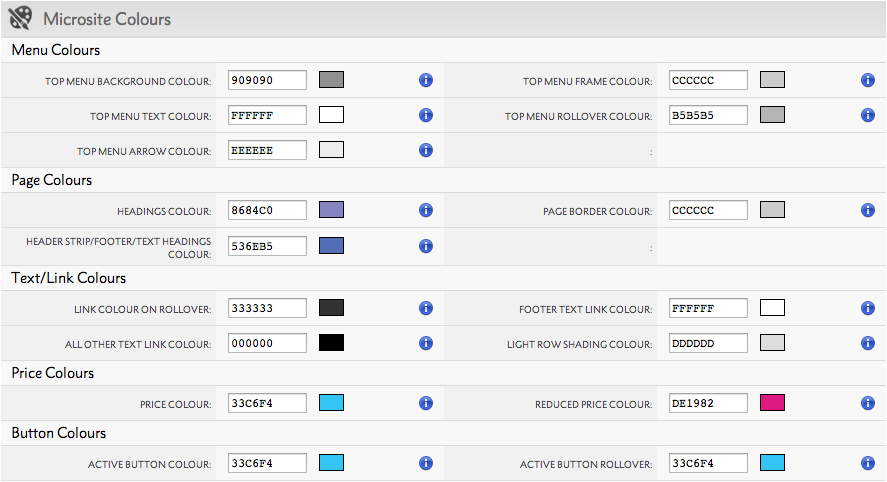Click info icon for Price Colour

pyautogui.click(x=425, y=403)
